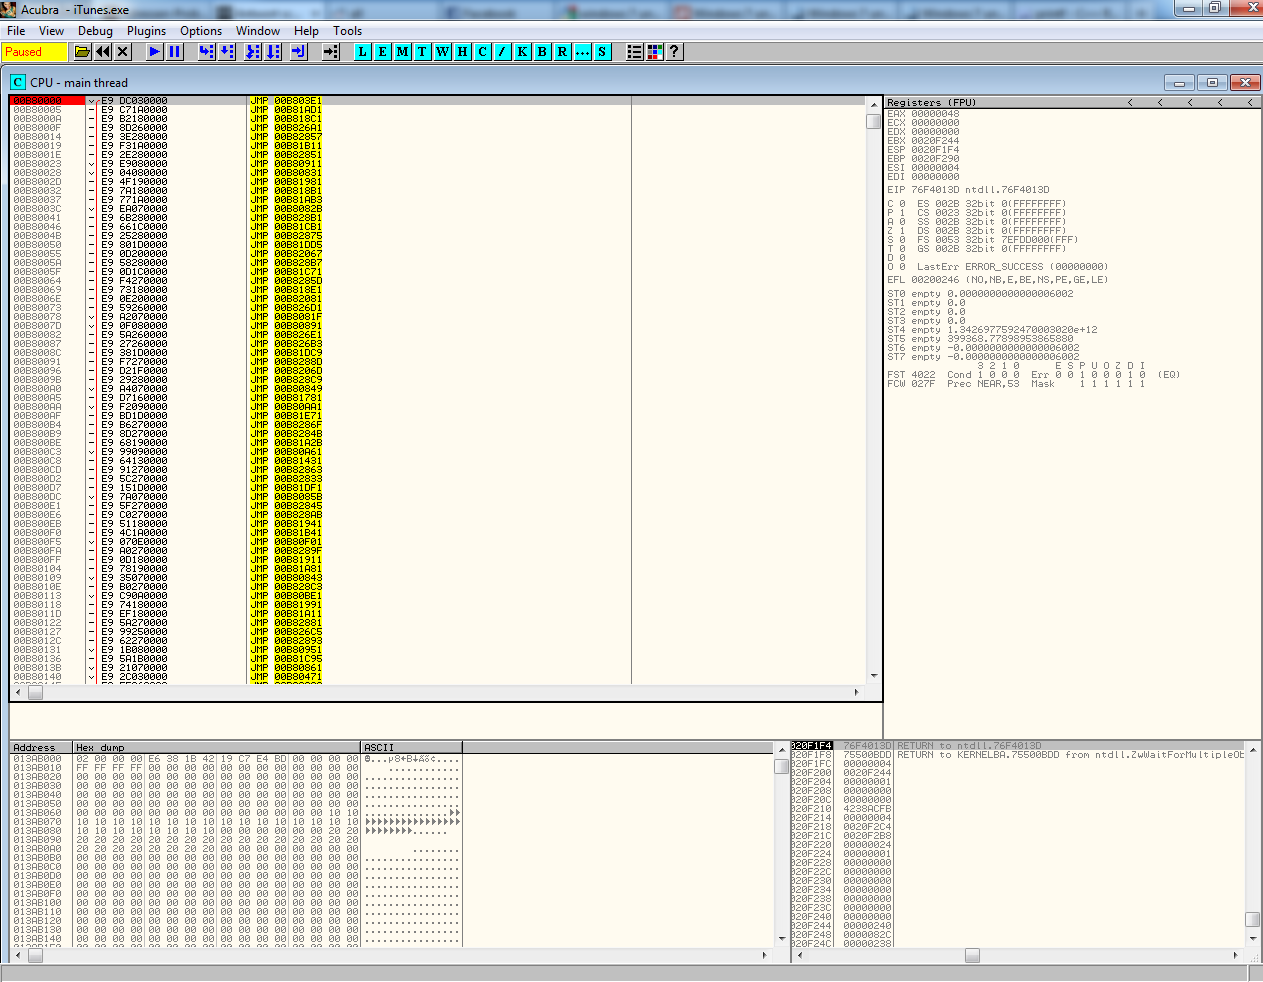This screenshot has height=982, width=1263.
Task: Open Breakpoints window using the B button
Action: (x=543, y=52)
